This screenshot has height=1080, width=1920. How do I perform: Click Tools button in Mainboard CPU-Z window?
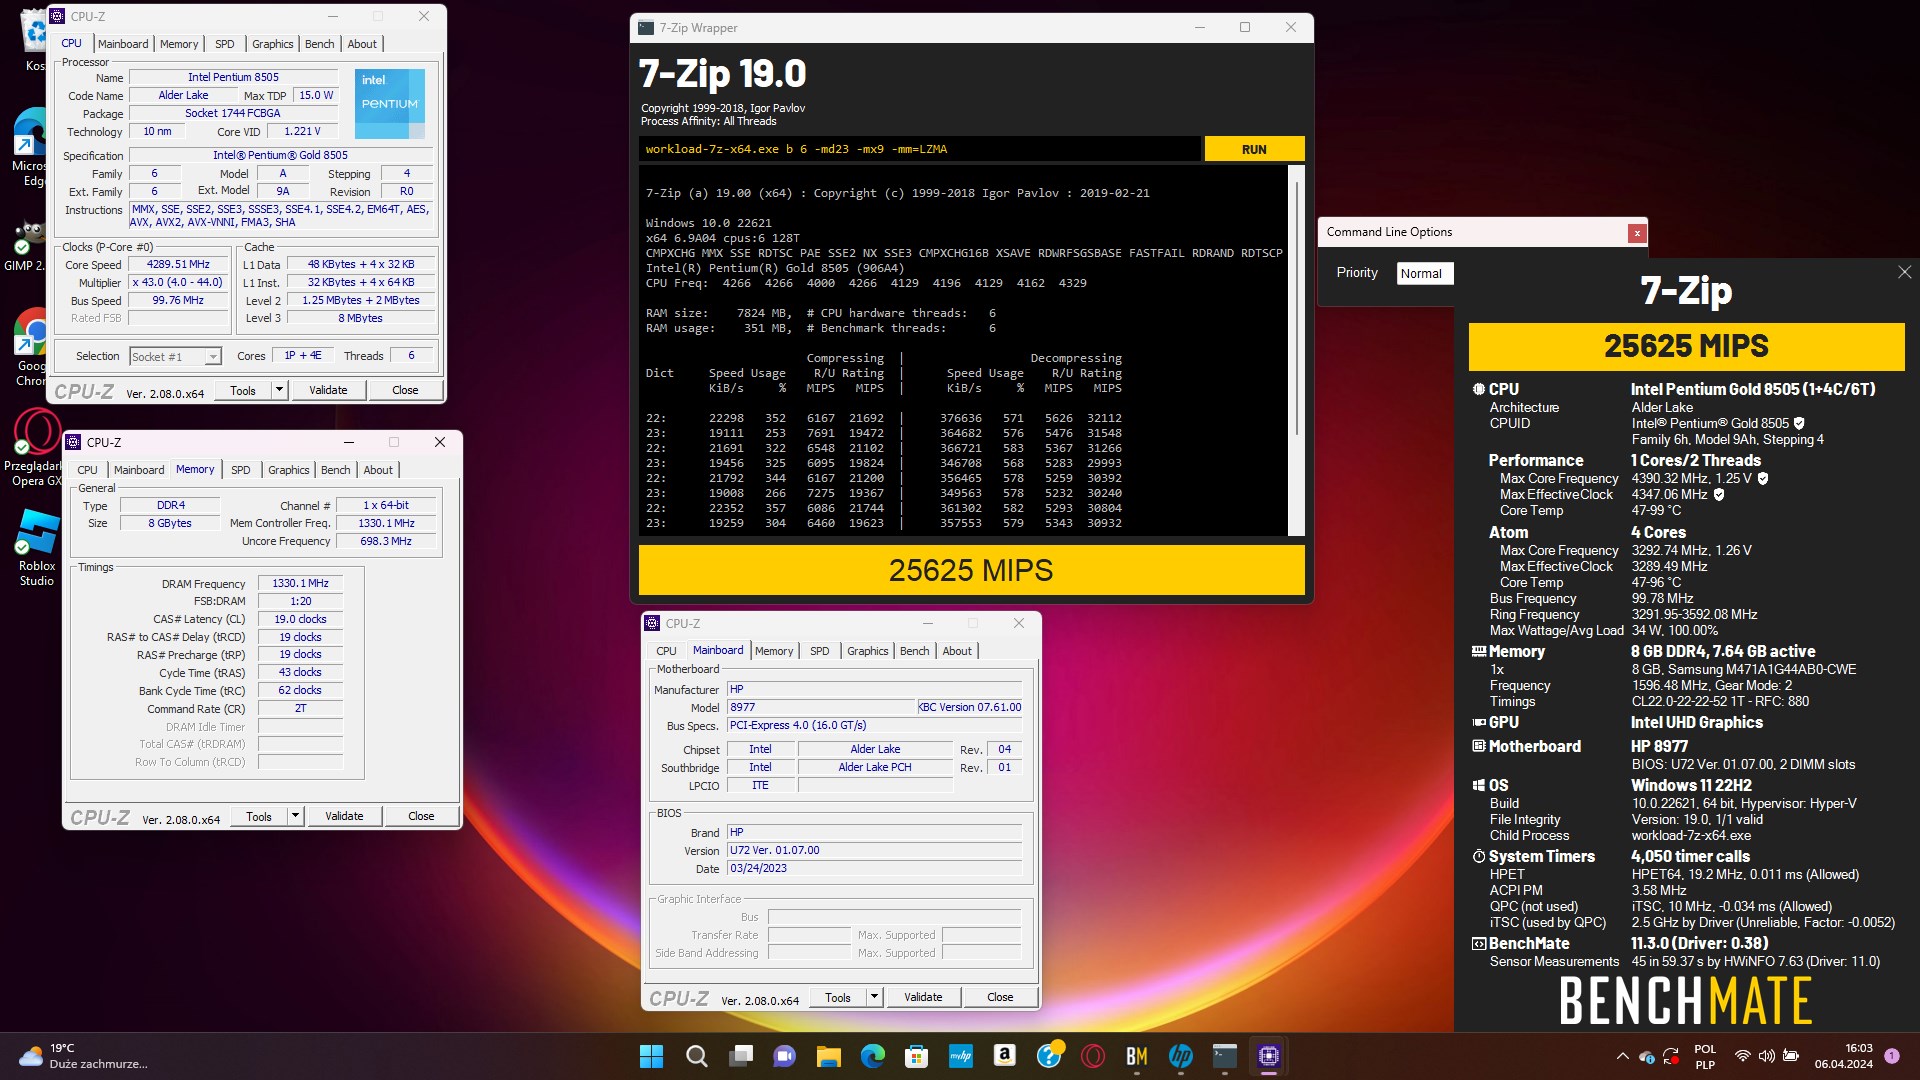click(x=838, y=997)
